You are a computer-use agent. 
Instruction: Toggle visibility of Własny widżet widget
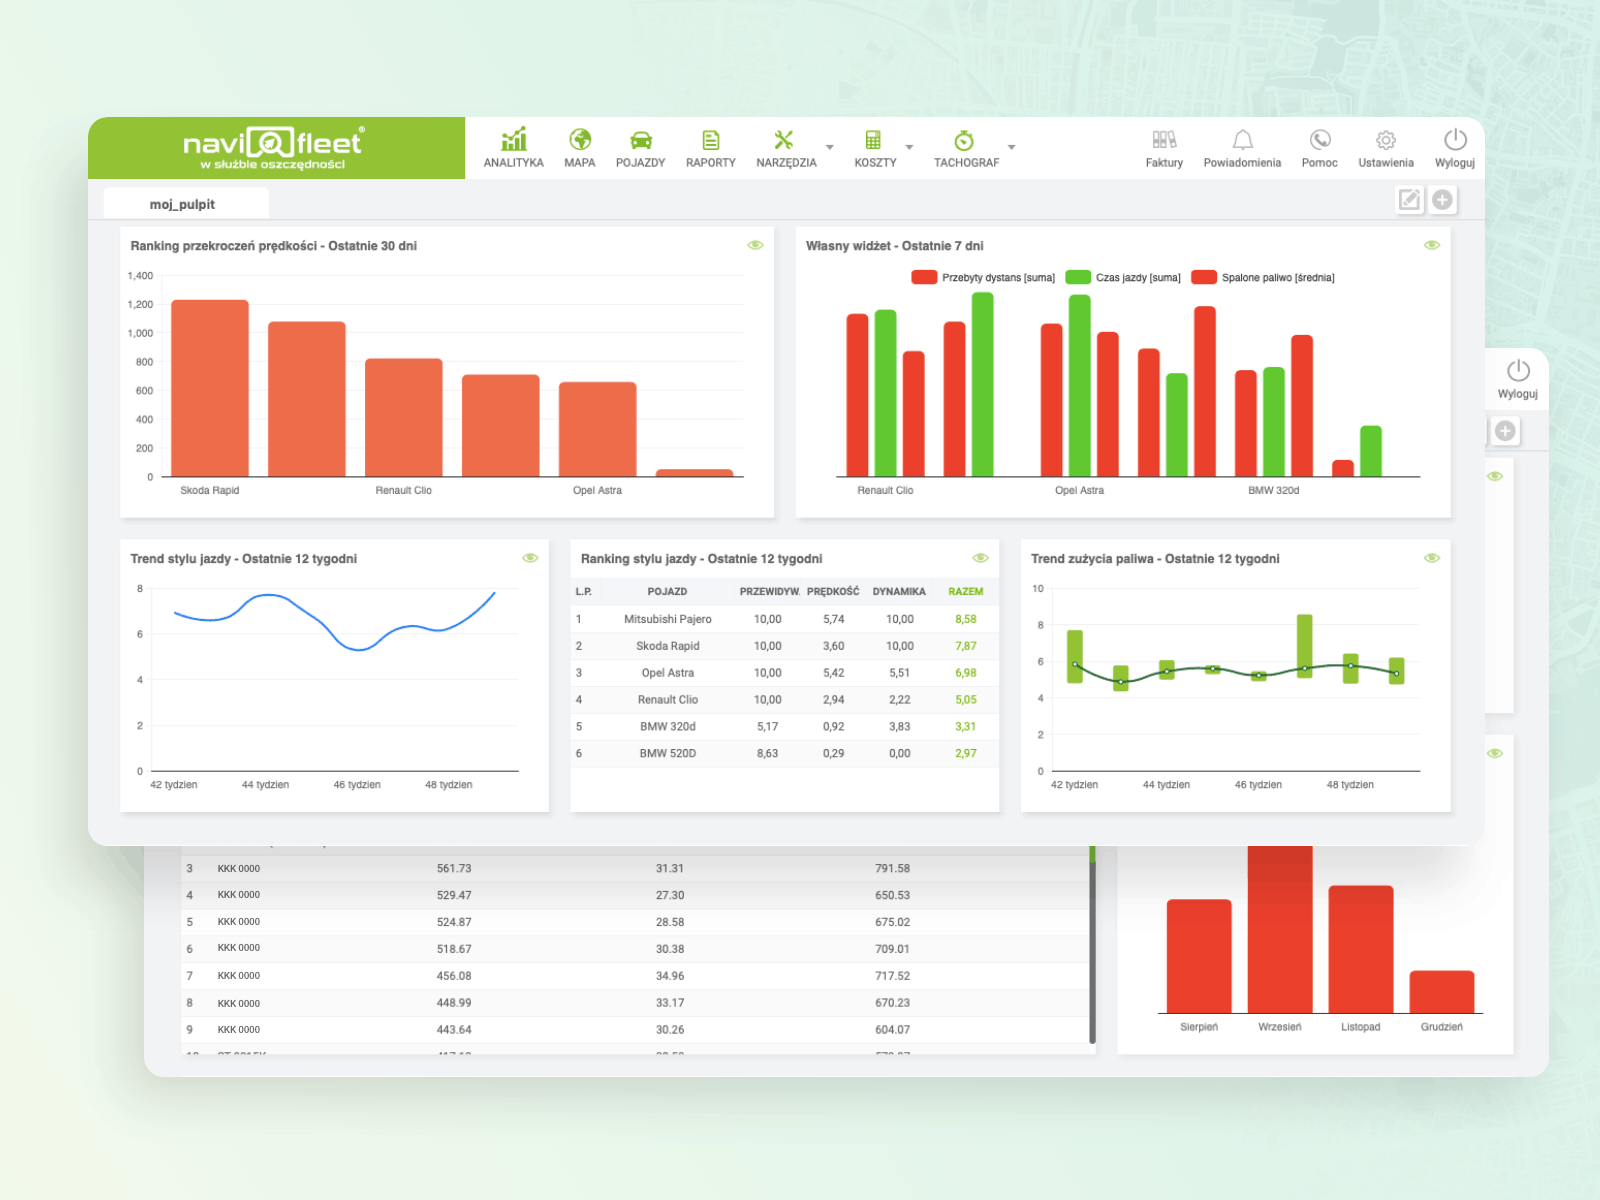(x=1432, y=245)
